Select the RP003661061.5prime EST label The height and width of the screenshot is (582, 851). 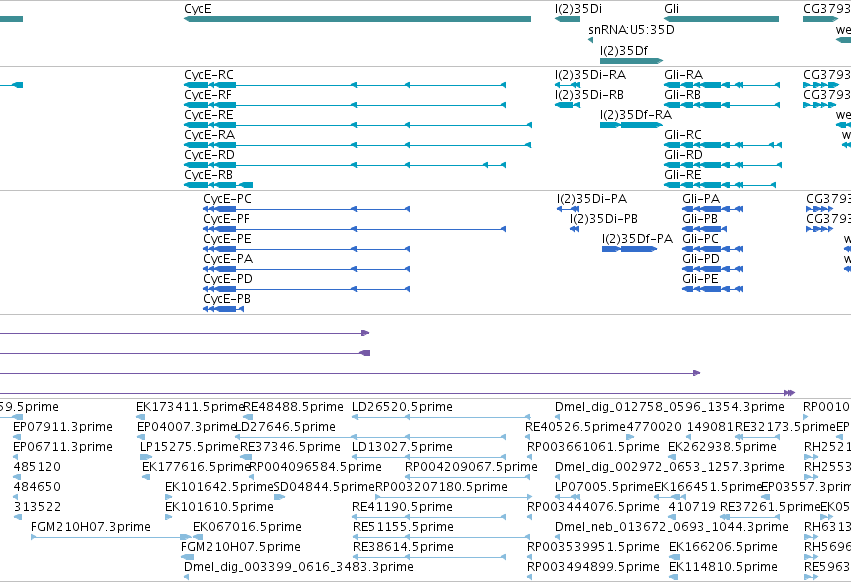tap(593, 447)
